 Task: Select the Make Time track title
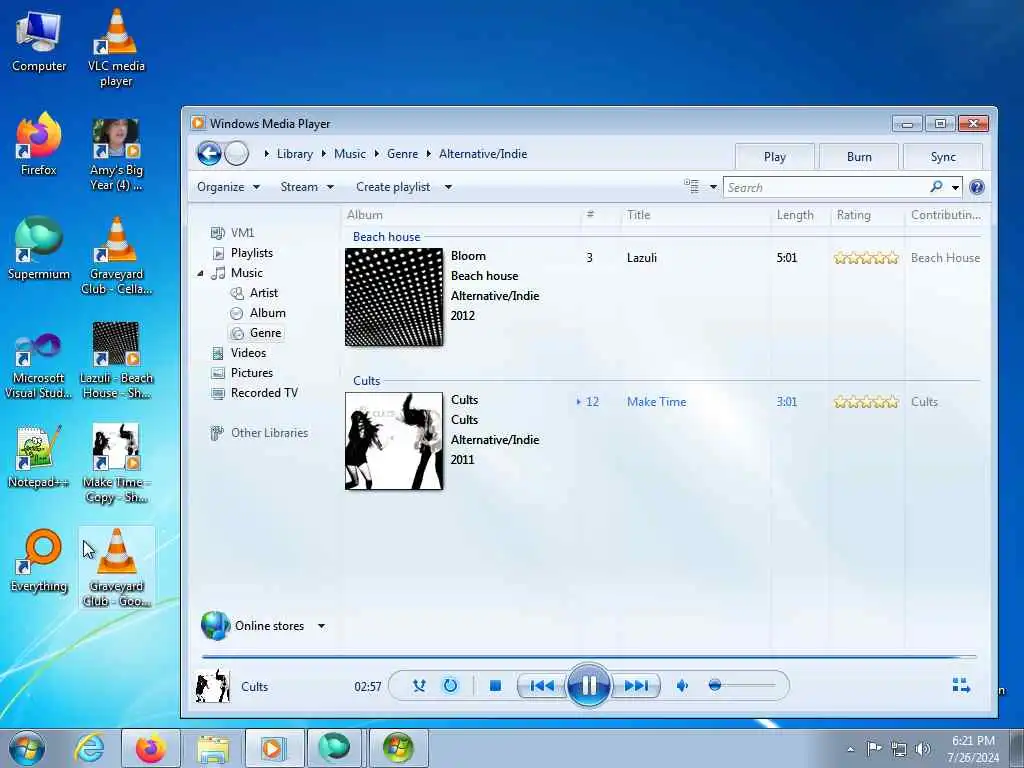coord(656,402)
